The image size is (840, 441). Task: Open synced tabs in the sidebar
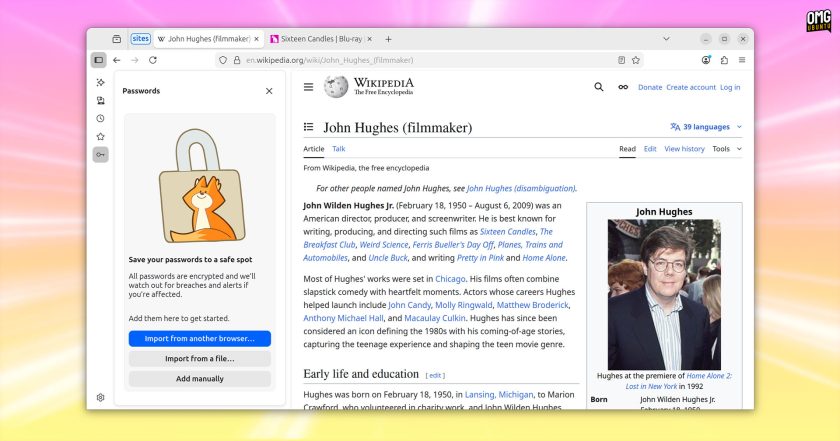100,101
